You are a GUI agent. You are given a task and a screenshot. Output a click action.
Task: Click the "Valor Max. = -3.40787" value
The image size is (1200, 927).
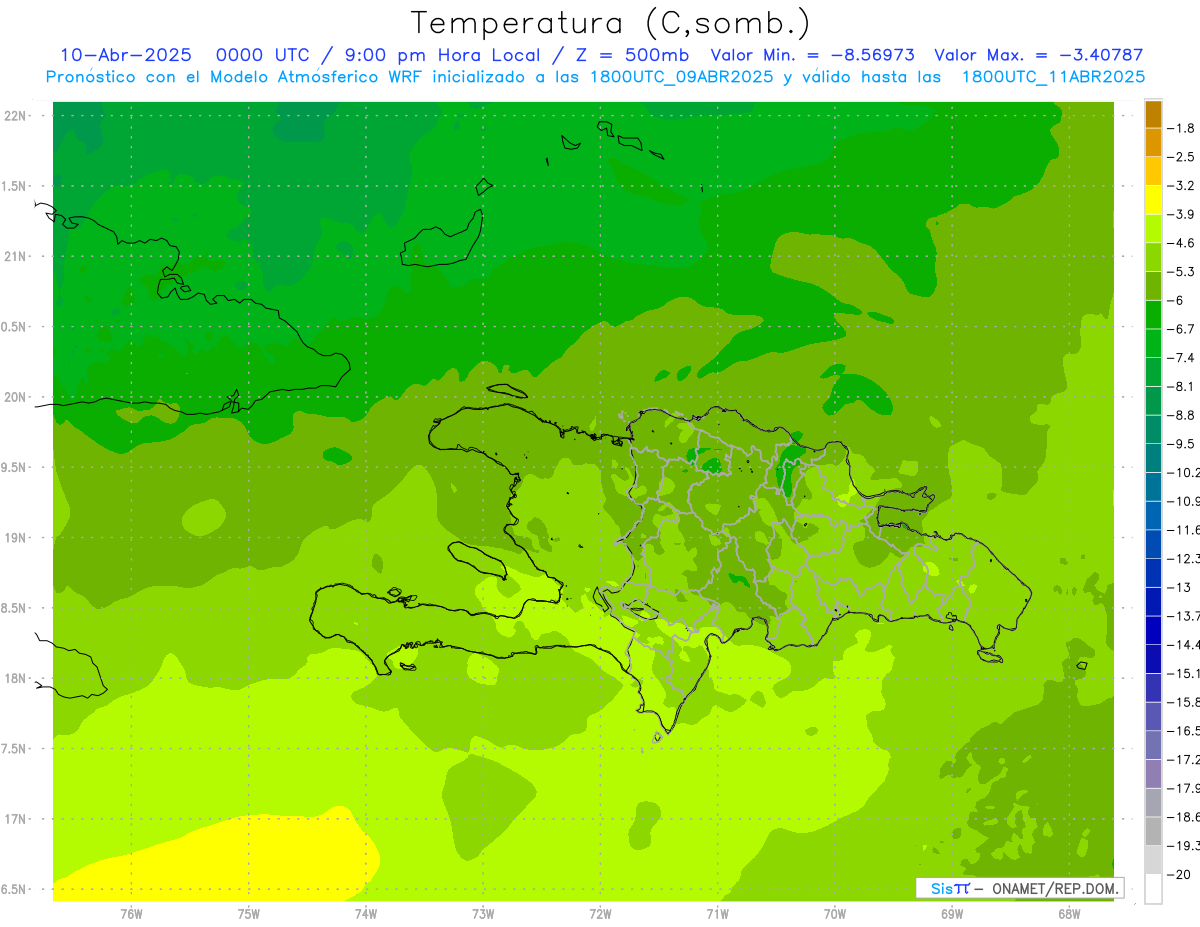(1038, 55)
